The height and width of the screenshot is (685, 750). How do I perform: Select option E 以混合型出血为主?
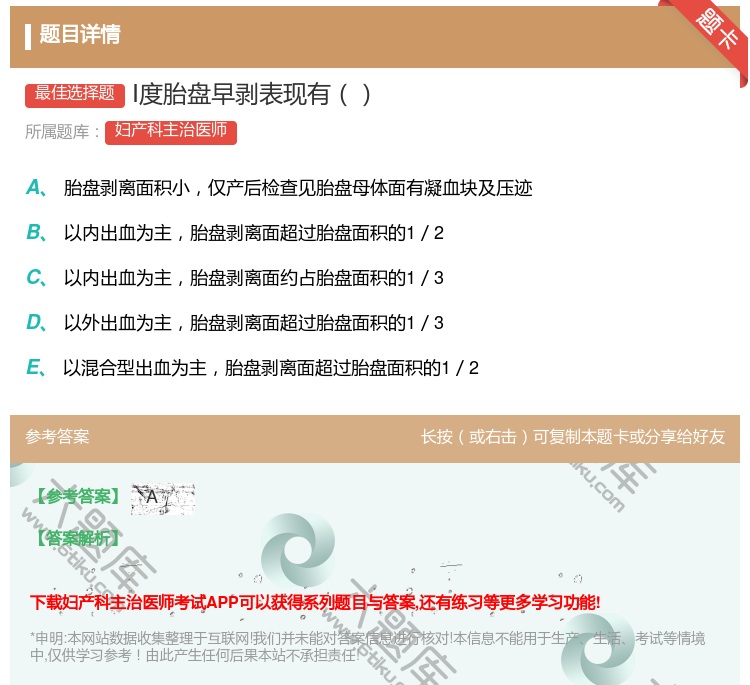click(252, 368)
